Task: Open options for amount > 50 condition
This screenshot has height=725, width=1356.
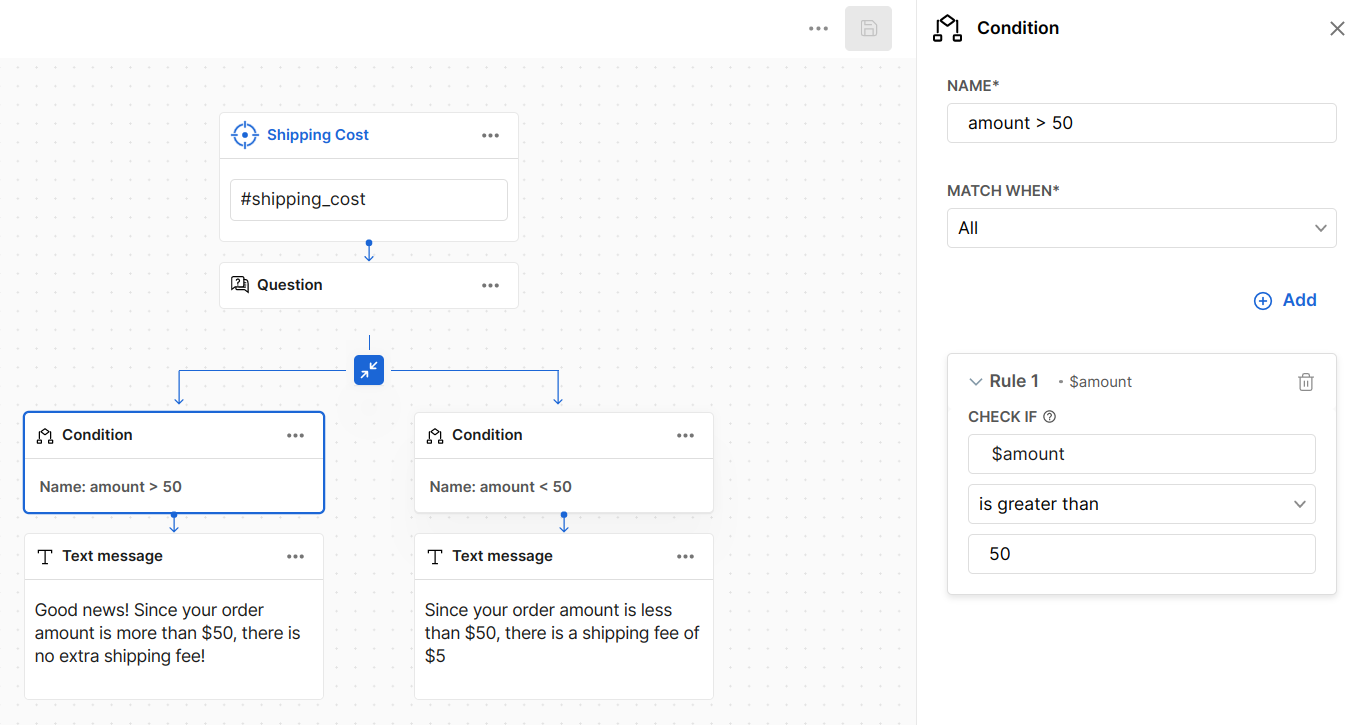Action: point(295,436)
